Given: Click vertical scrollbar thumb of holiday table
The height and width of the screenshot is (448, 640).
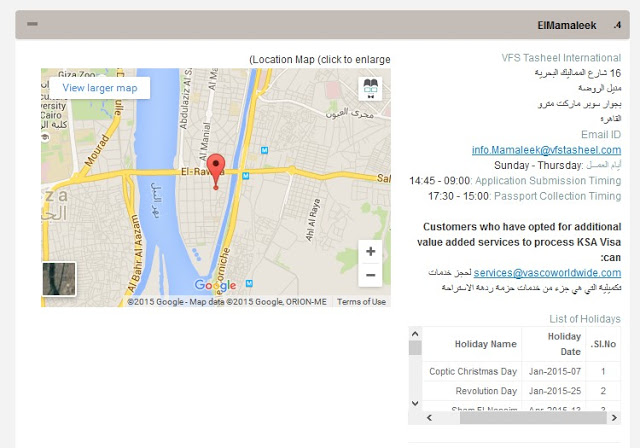Looking at the screenshot, I should pyautogui.click(x=415, y=348).
